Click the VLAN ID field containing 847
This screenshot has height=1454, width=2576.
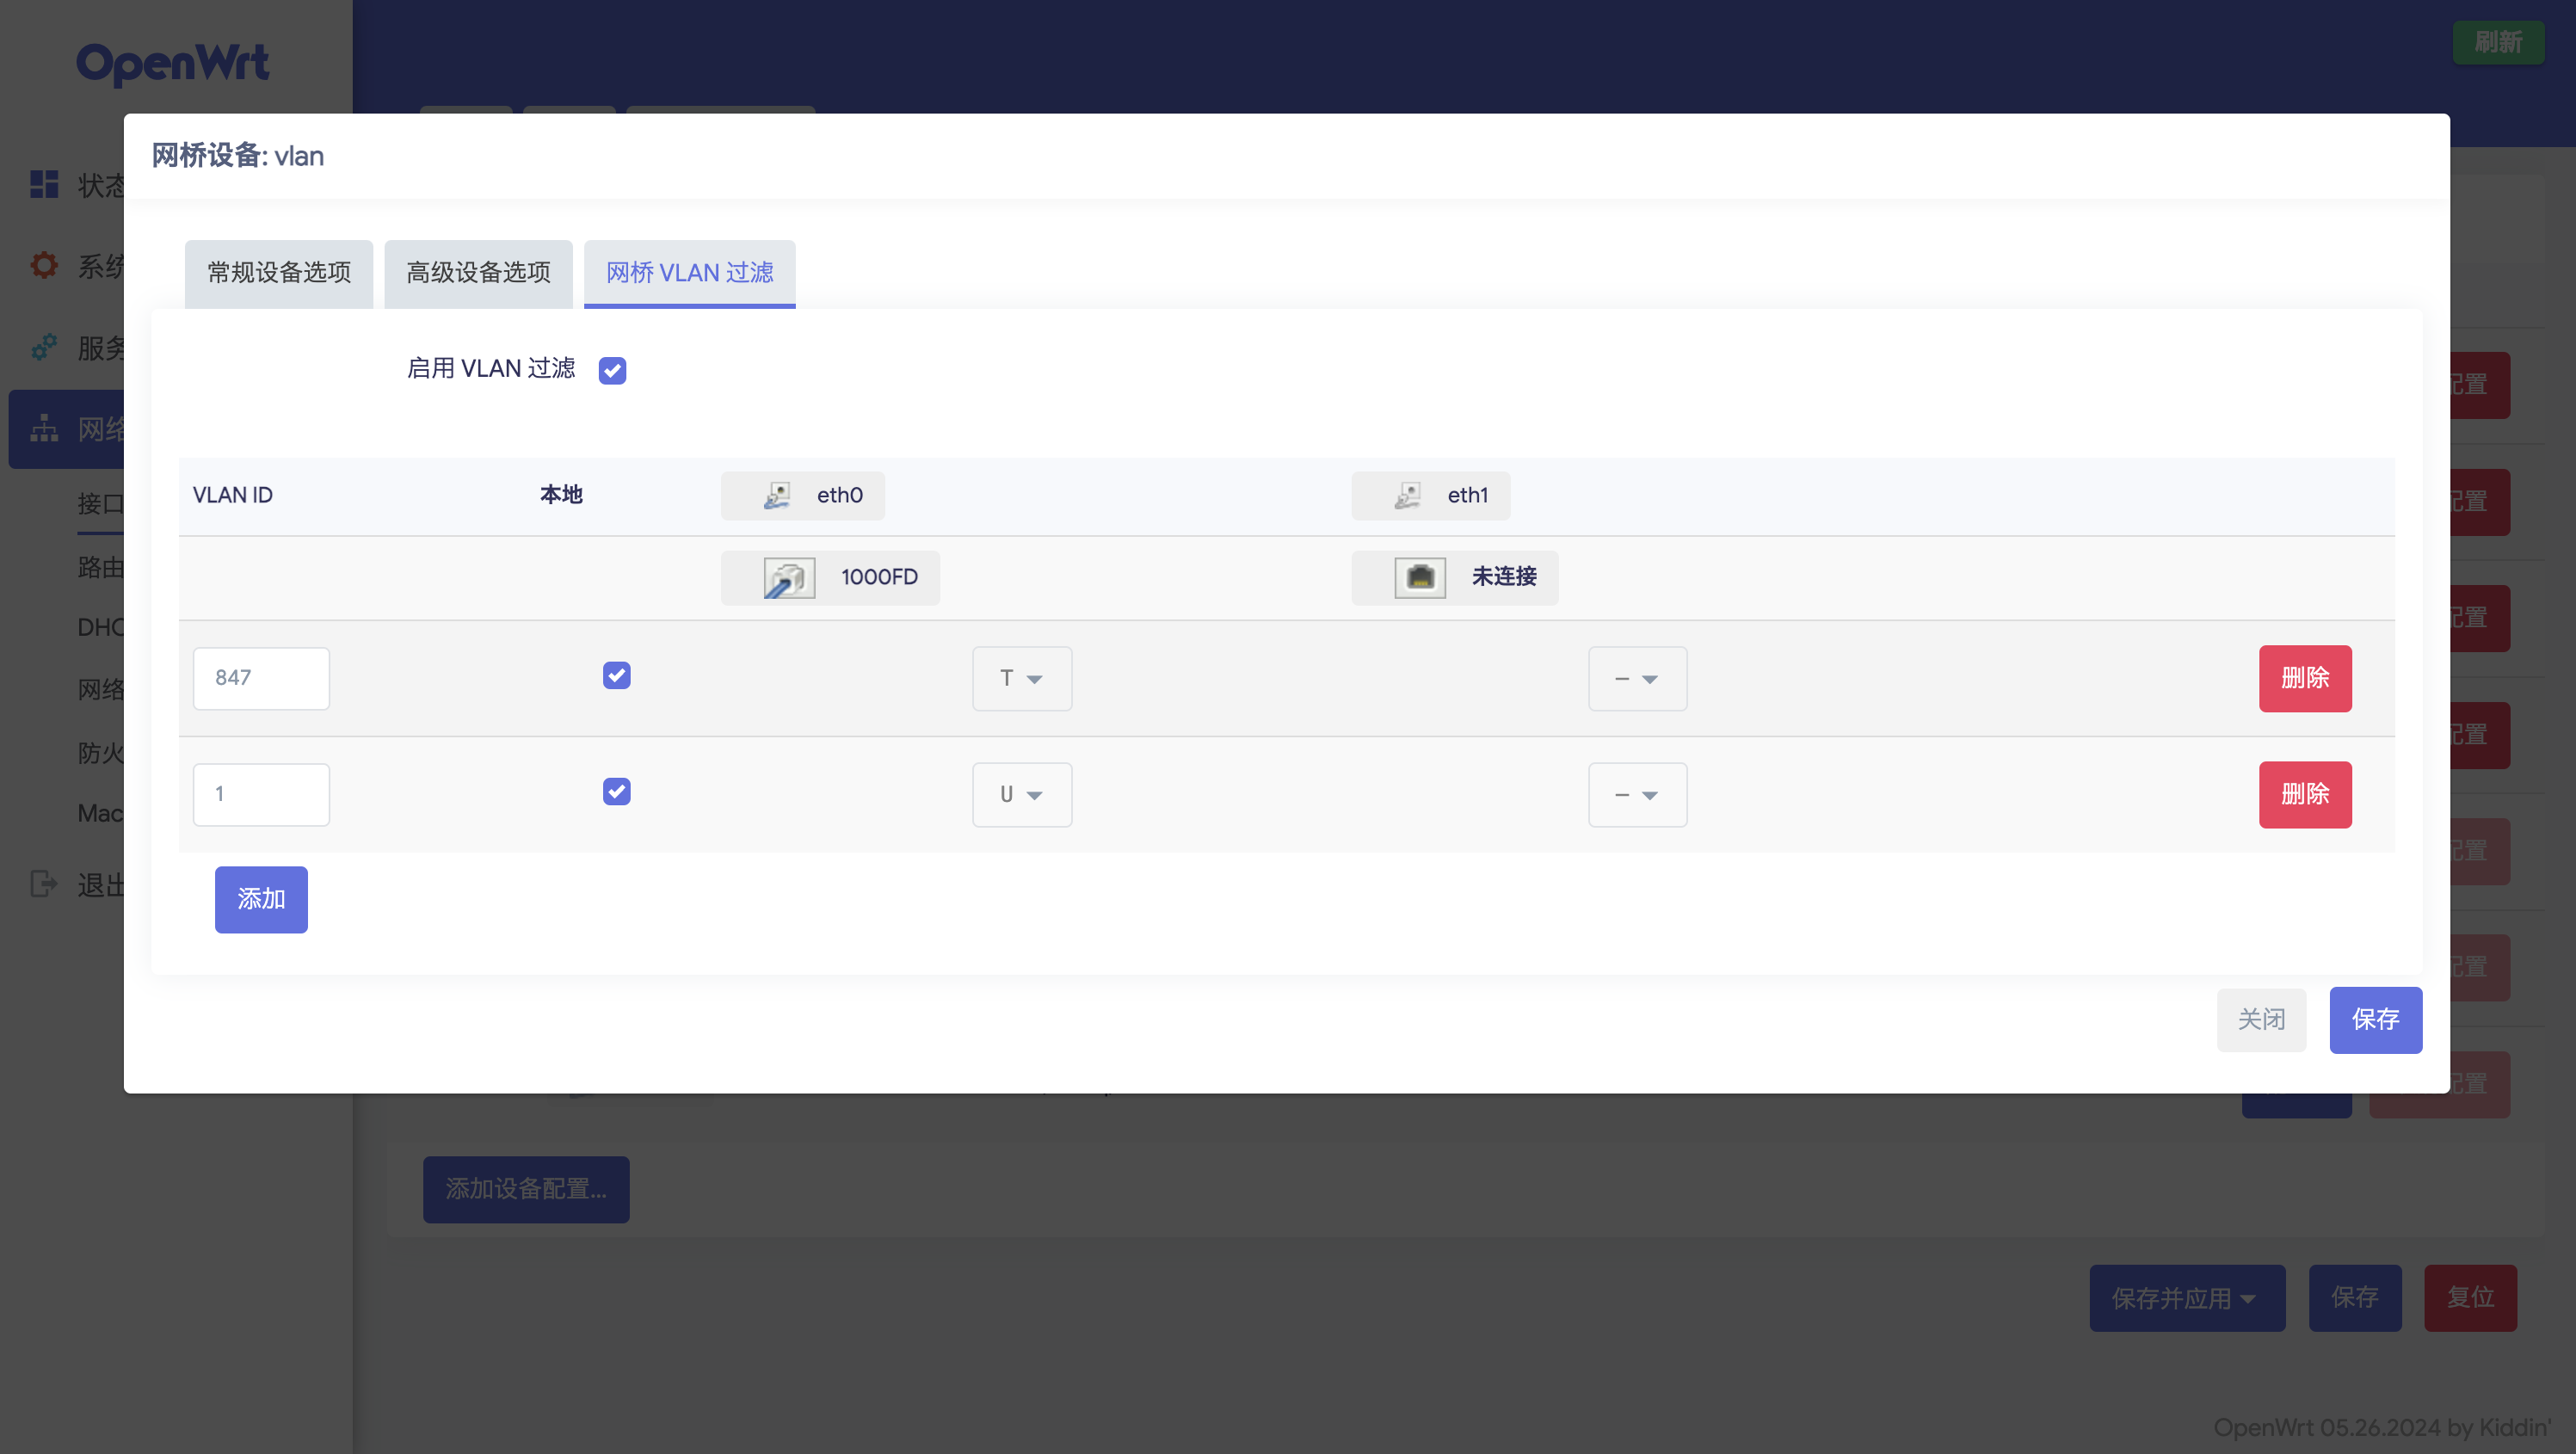[x=261, y=678]
